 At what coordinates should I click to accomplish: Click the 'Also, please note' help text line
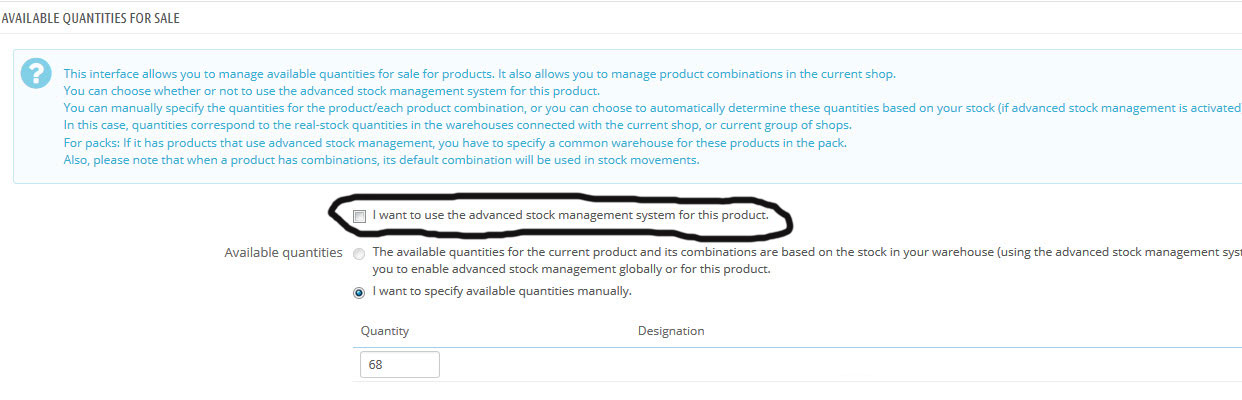(x=380, y=160)
